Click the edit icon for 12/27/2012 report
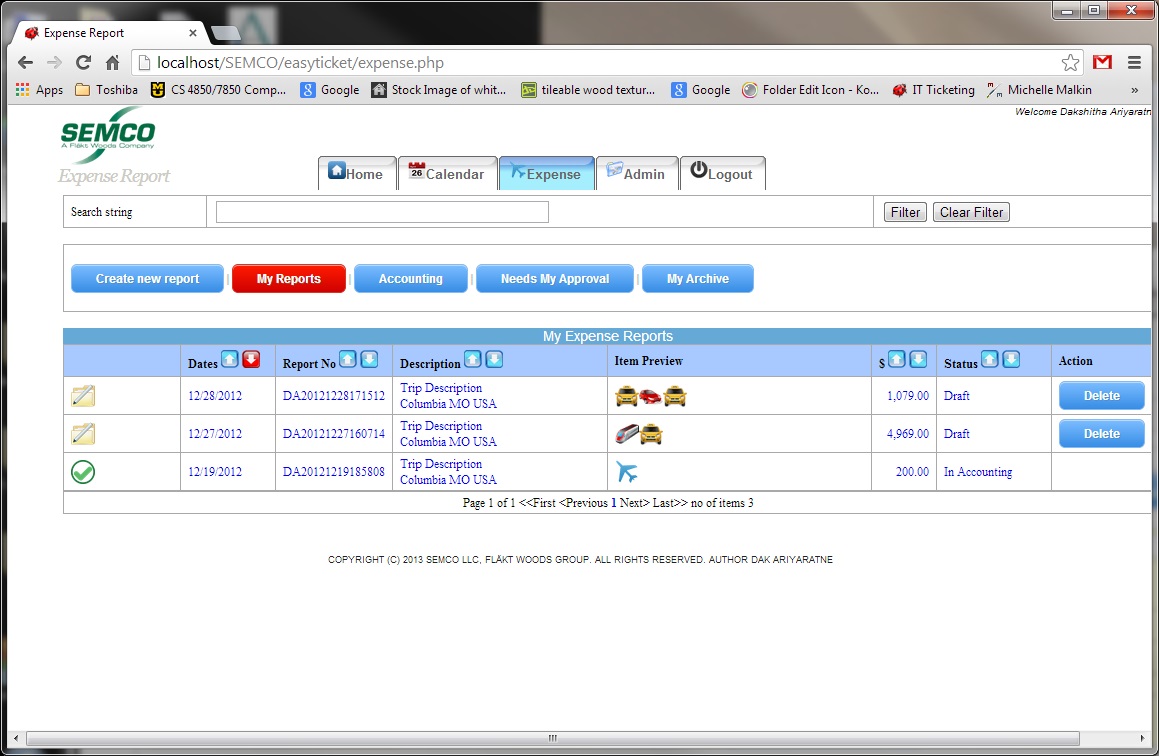Screen dimensions: 1159x756 coord(83,434)
